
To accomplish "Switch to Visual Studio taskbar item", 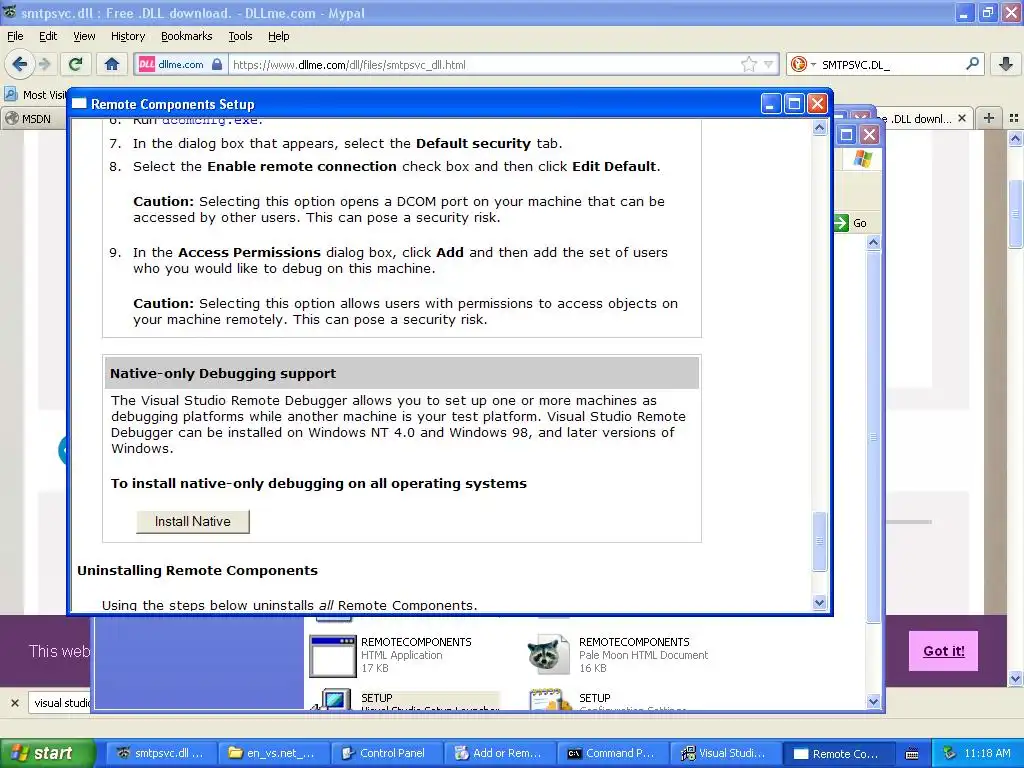I will [725, 754].
